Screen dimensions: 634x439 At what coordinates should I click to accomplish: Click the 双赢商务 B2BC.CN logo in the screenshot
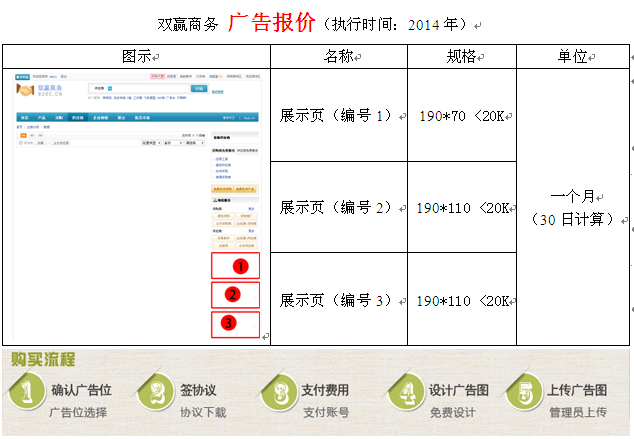pyautogui.click(x=40, y=91)
